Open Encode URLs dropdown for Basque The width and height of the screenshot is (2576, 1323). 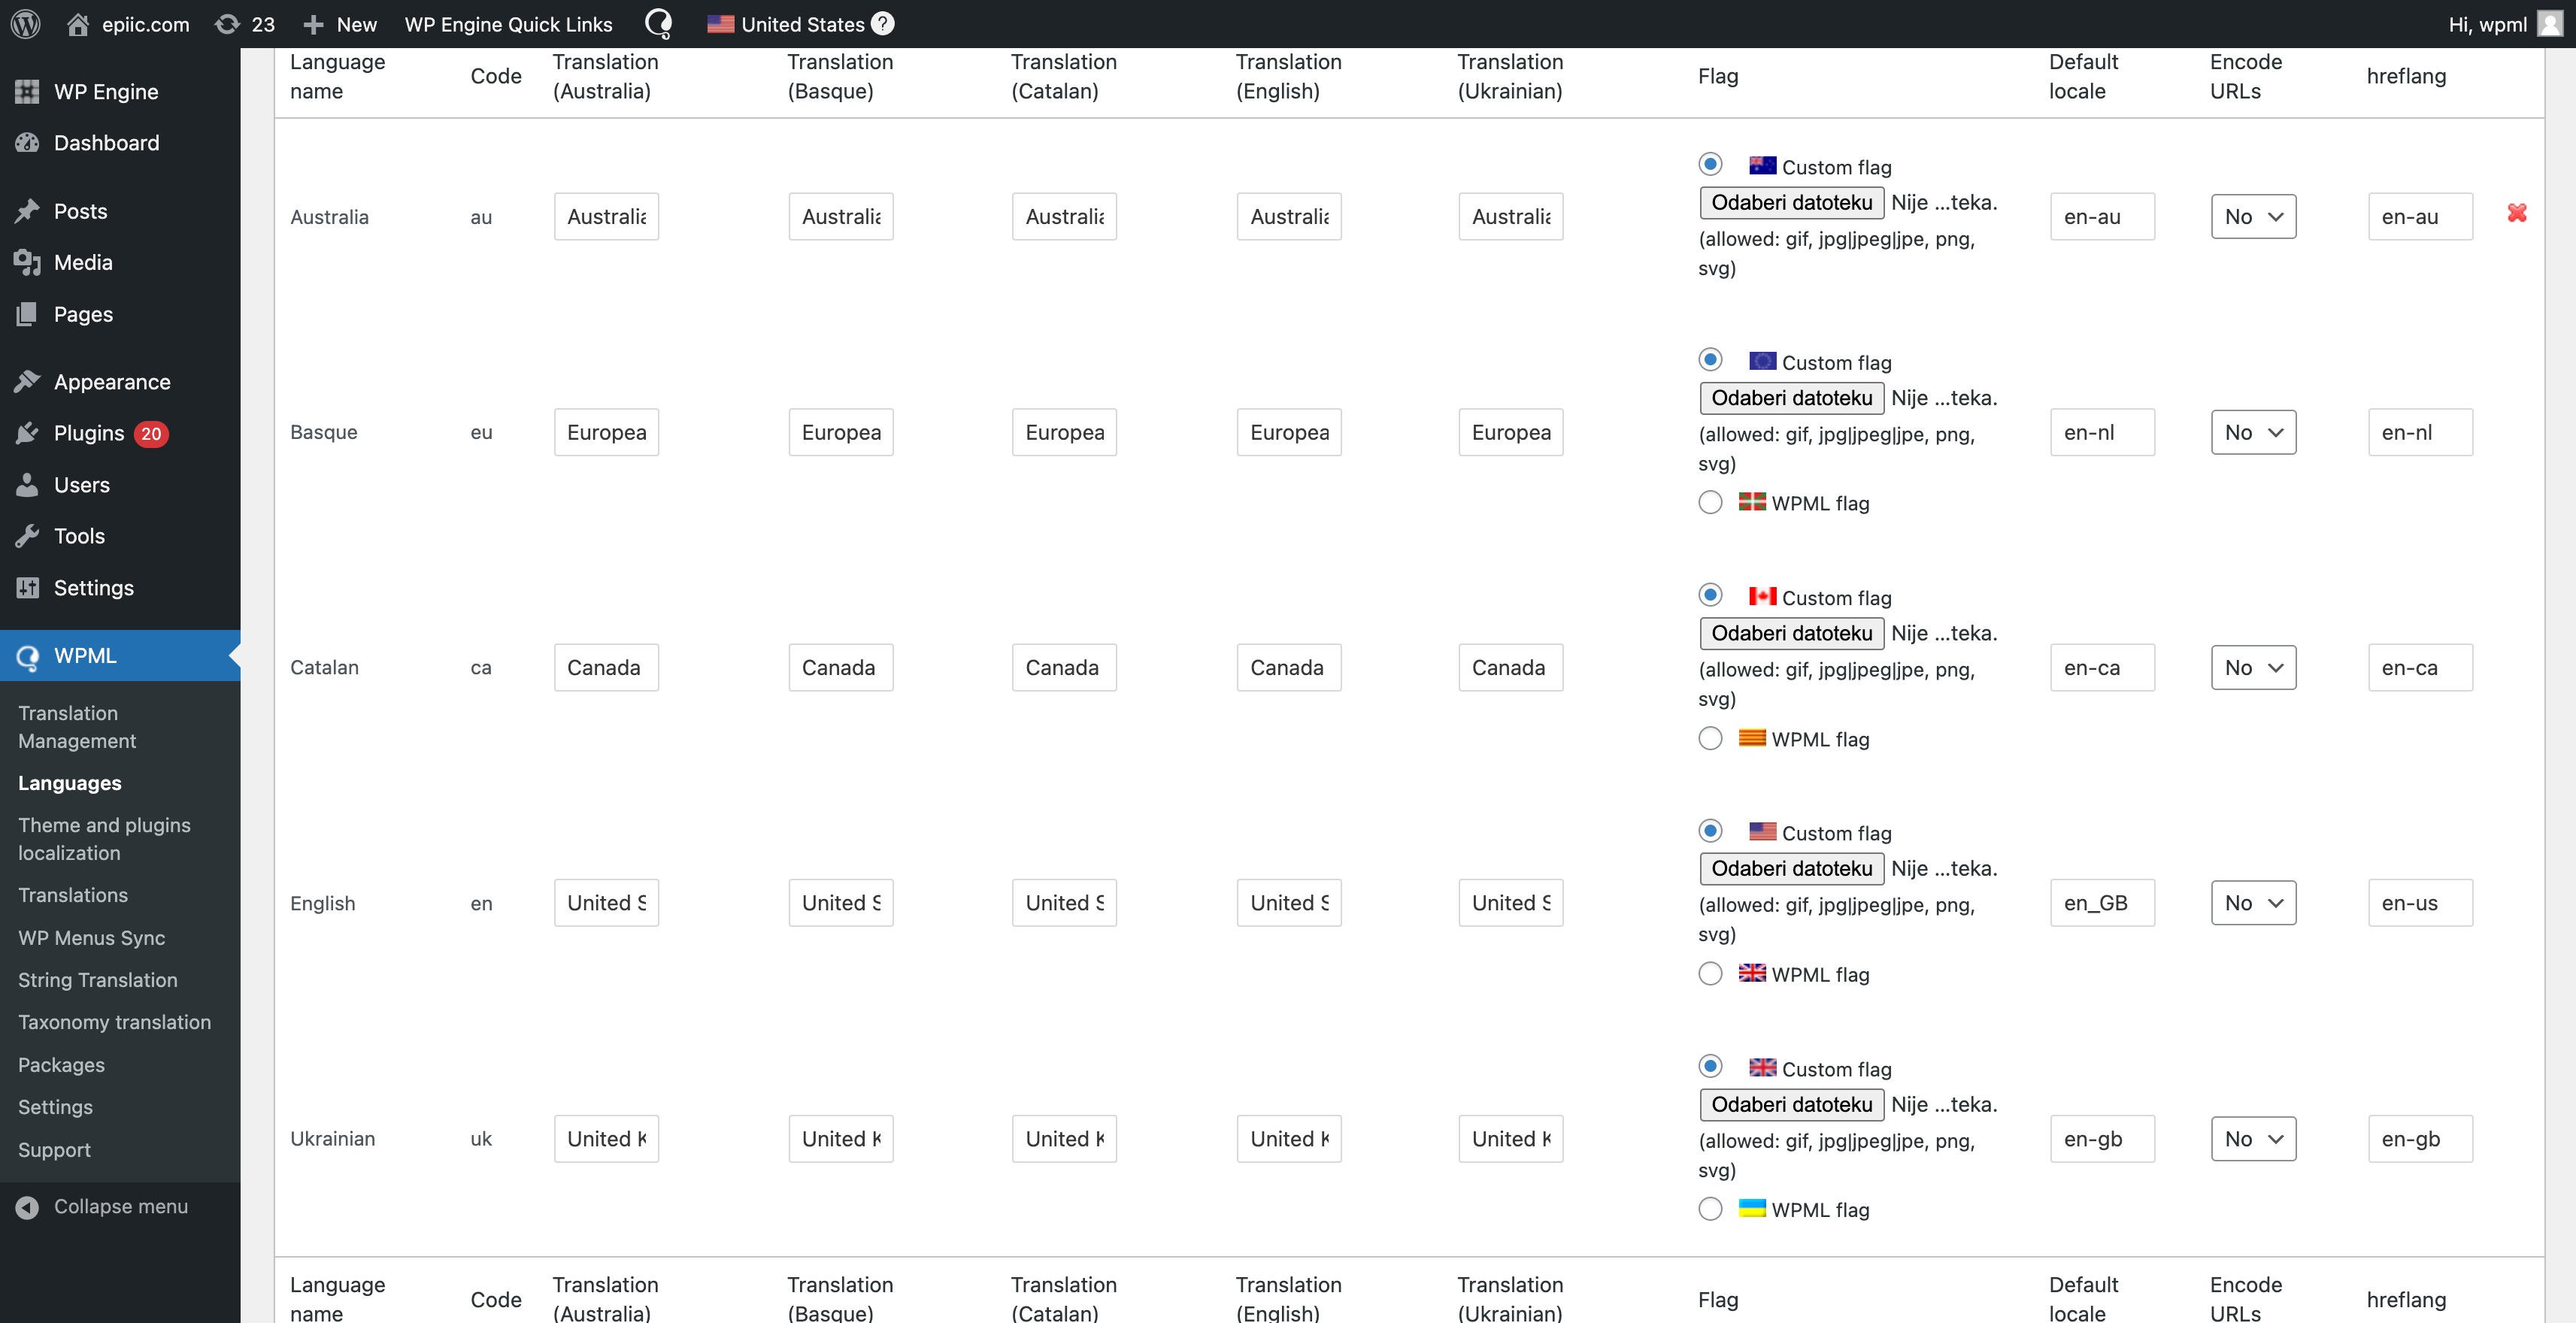click(x=2253, y=432)
